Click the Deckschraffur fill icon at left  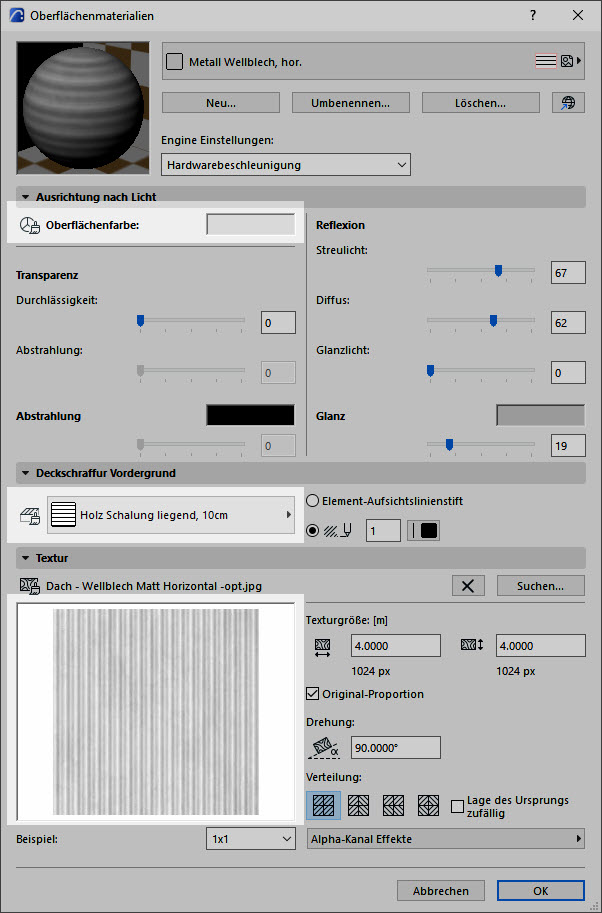click(30, 516)
